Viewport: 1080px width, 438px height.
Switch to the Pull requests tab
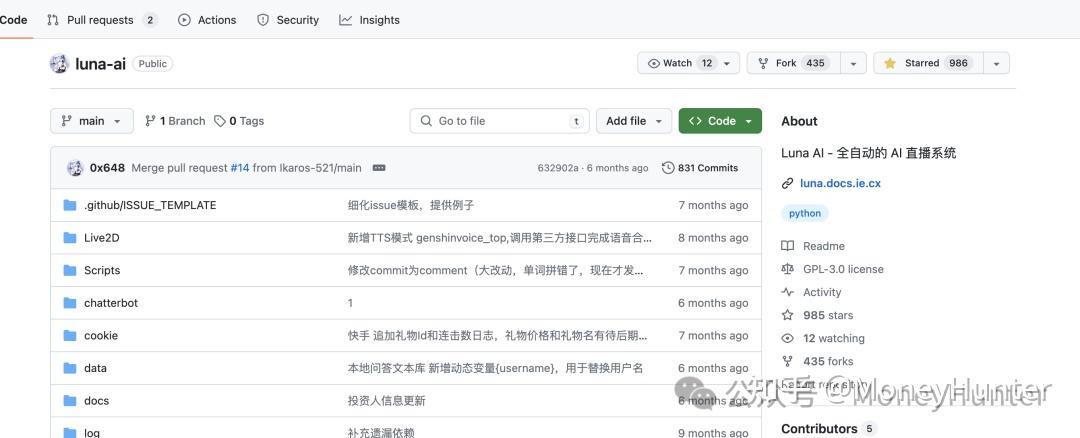tap(101, 20)
